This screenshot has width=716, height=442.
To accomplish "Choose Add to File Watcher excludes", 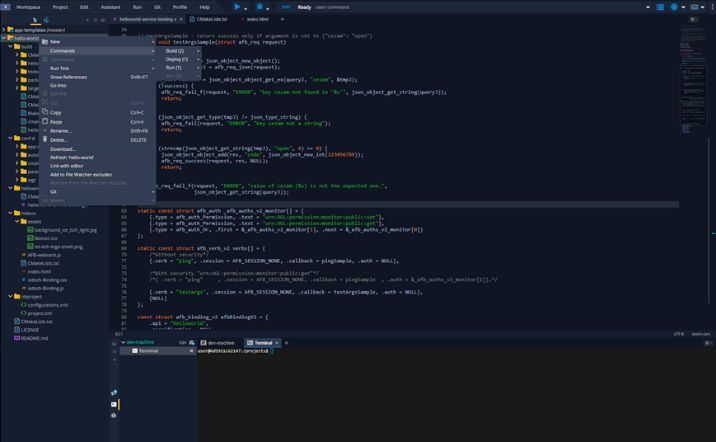I will (98, 174).
